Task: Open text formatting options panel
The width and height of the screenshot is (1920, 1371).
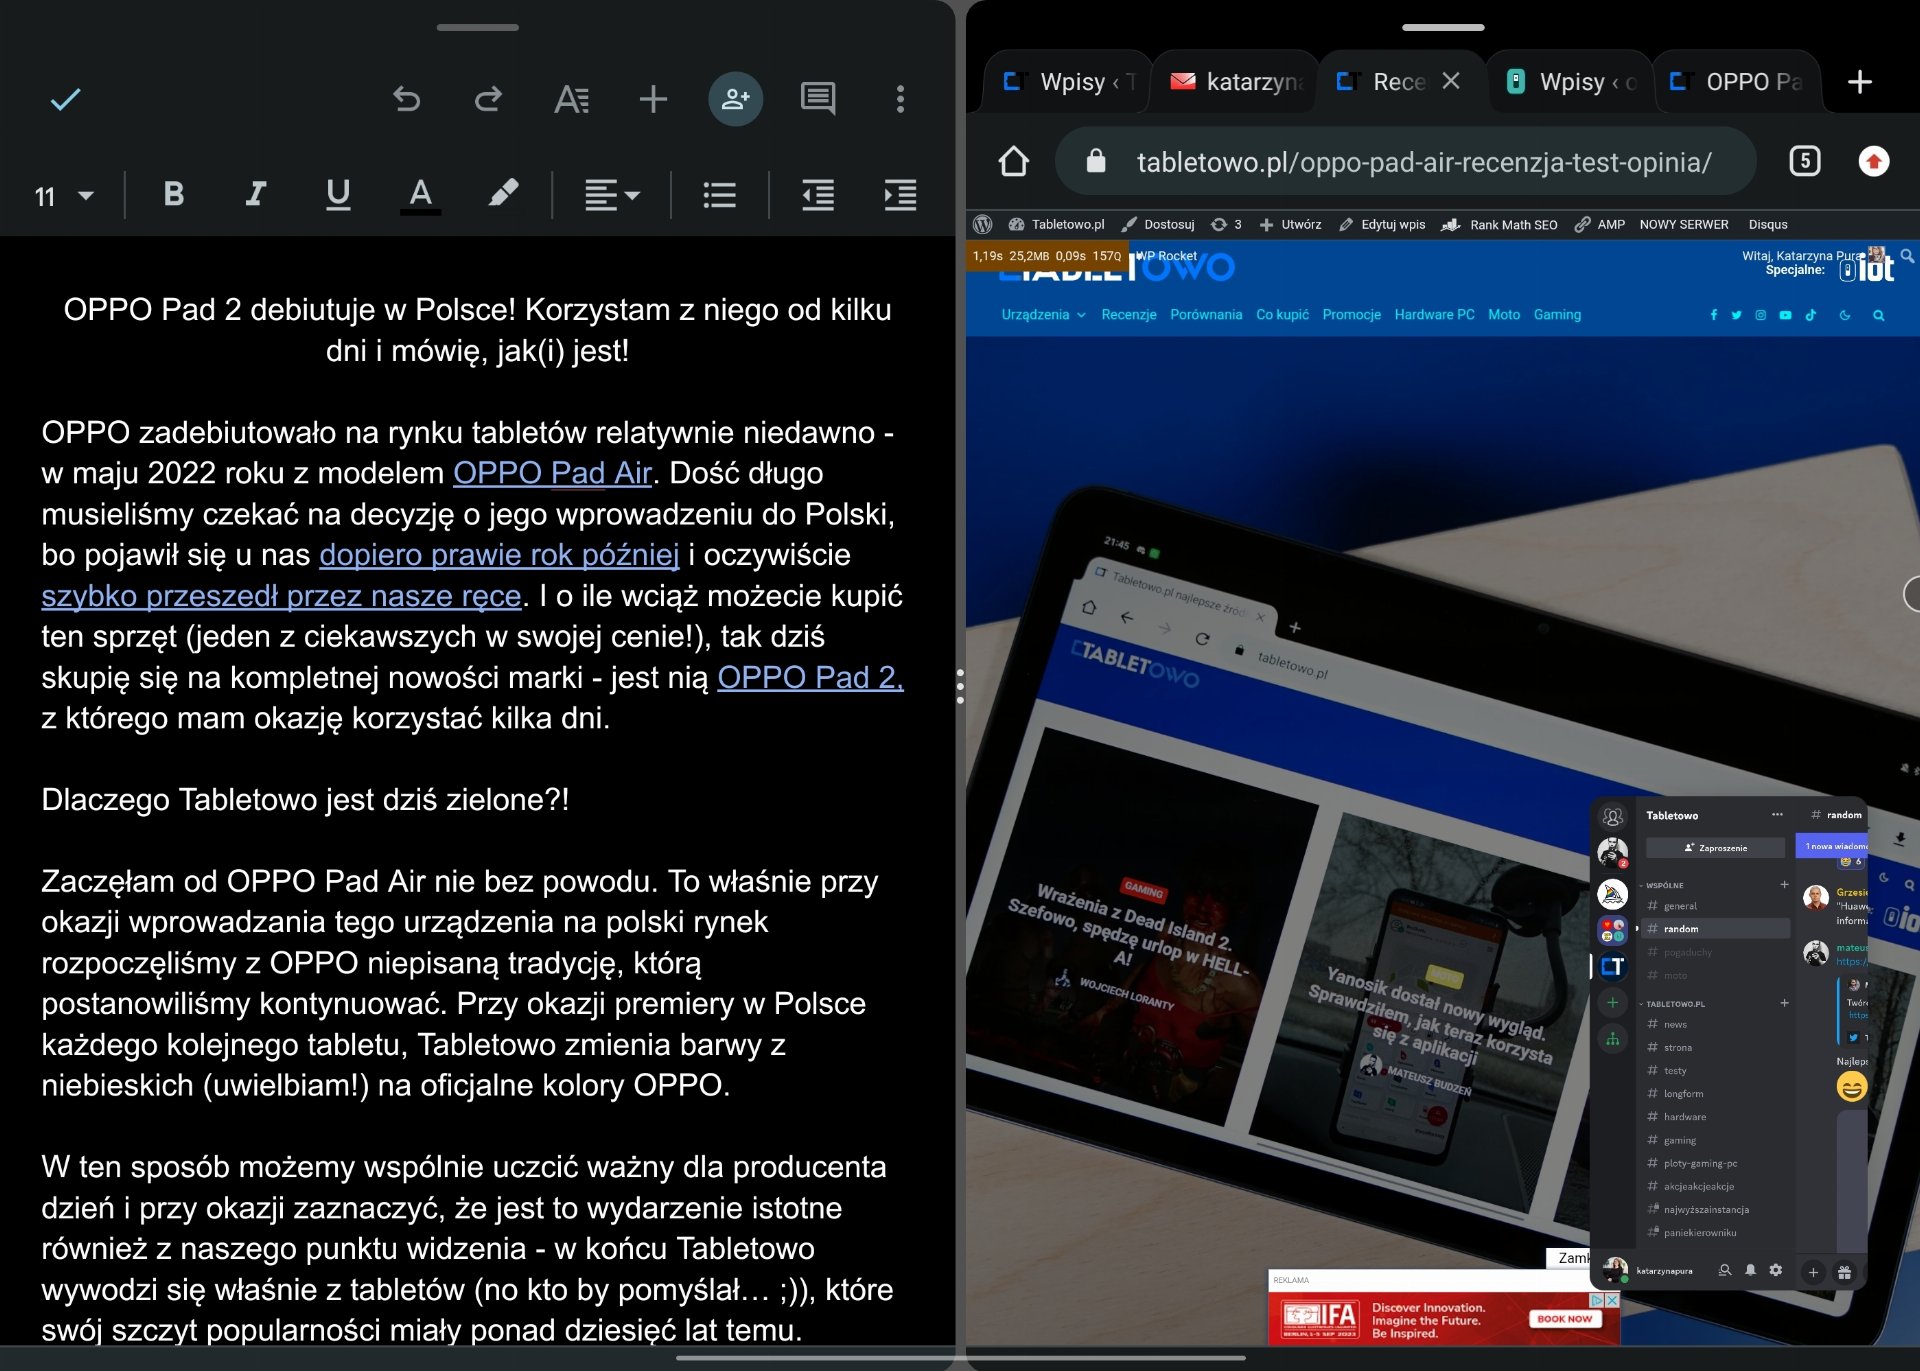Action: 571,99
